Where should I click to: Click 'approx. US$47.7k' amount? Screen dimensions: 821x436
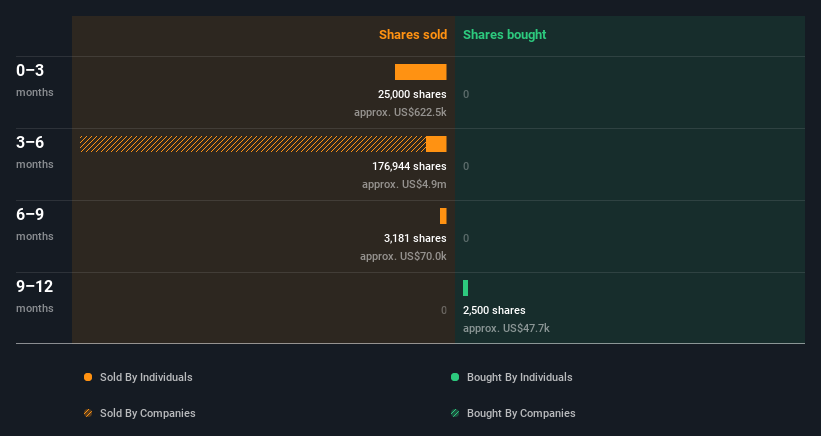(506, 328)
